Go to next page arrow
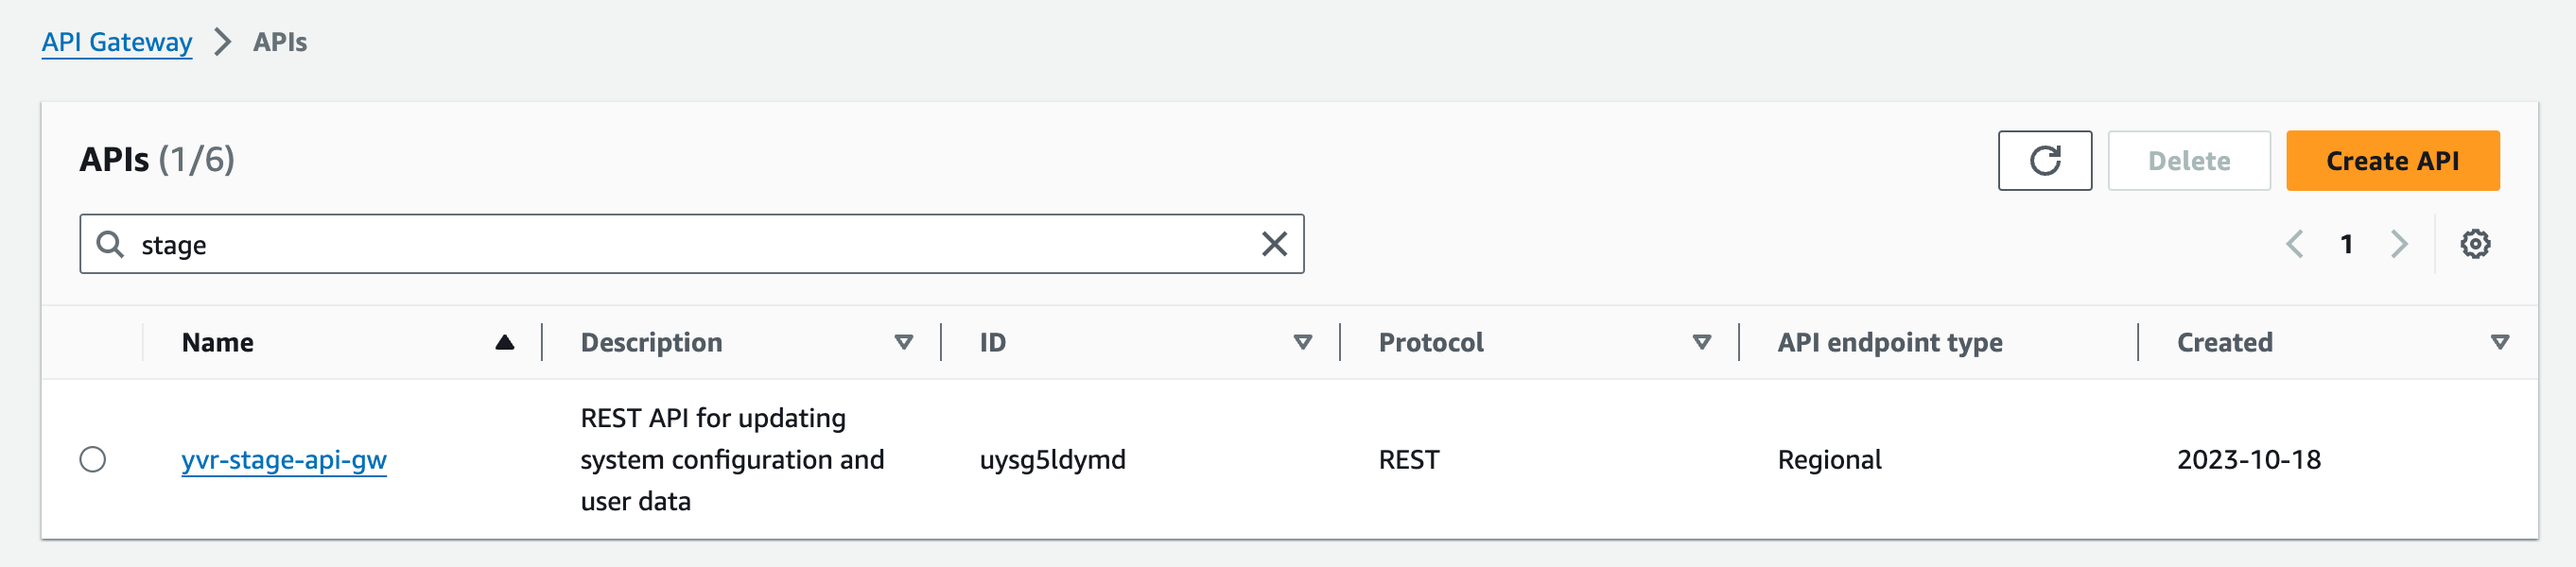The image size is (2576, 567). 2399,244
